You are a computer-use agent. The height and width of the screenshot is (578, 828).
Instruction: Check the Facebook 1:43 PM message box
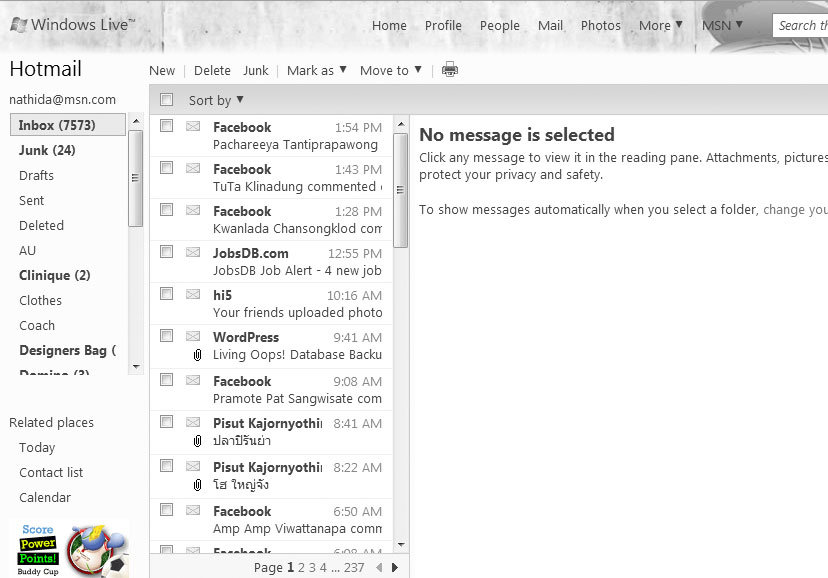[x=166, y=168]
